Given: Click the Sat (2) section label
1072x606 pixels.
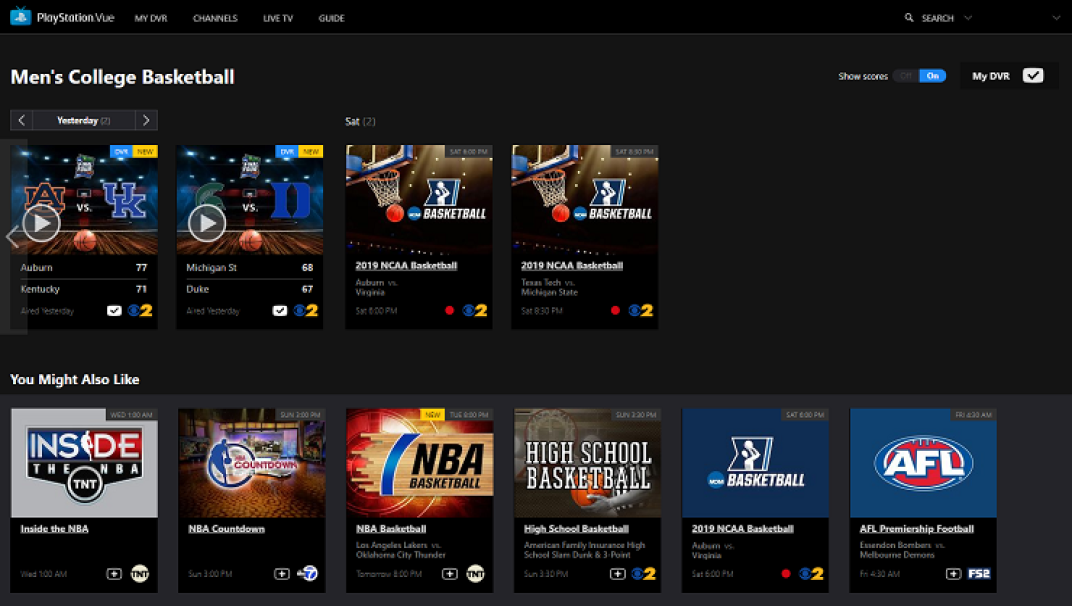Looking at the screenshot, I should point(360,122).
